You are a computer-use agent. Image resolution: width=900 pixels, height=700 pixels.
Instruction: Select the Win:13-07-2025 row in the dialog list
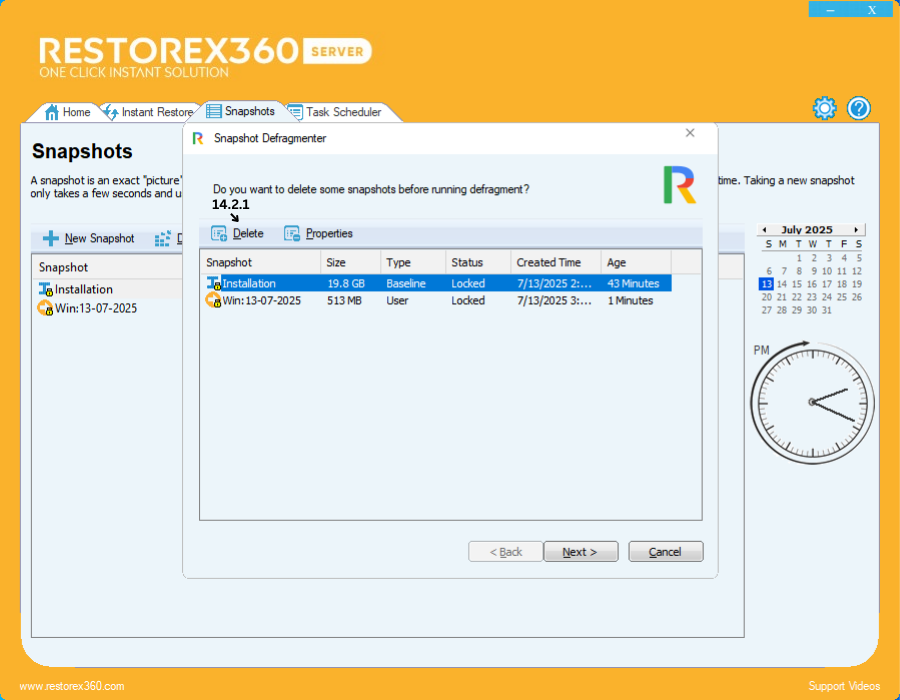pos(439,300)
